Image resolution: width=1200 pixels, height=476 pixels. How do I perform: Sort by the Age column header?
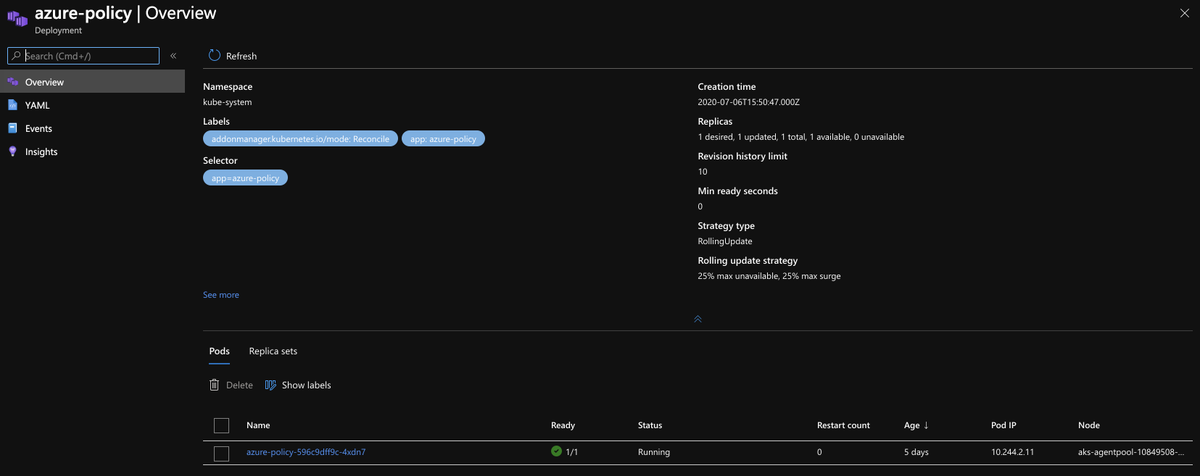click(x=916, y=425)
